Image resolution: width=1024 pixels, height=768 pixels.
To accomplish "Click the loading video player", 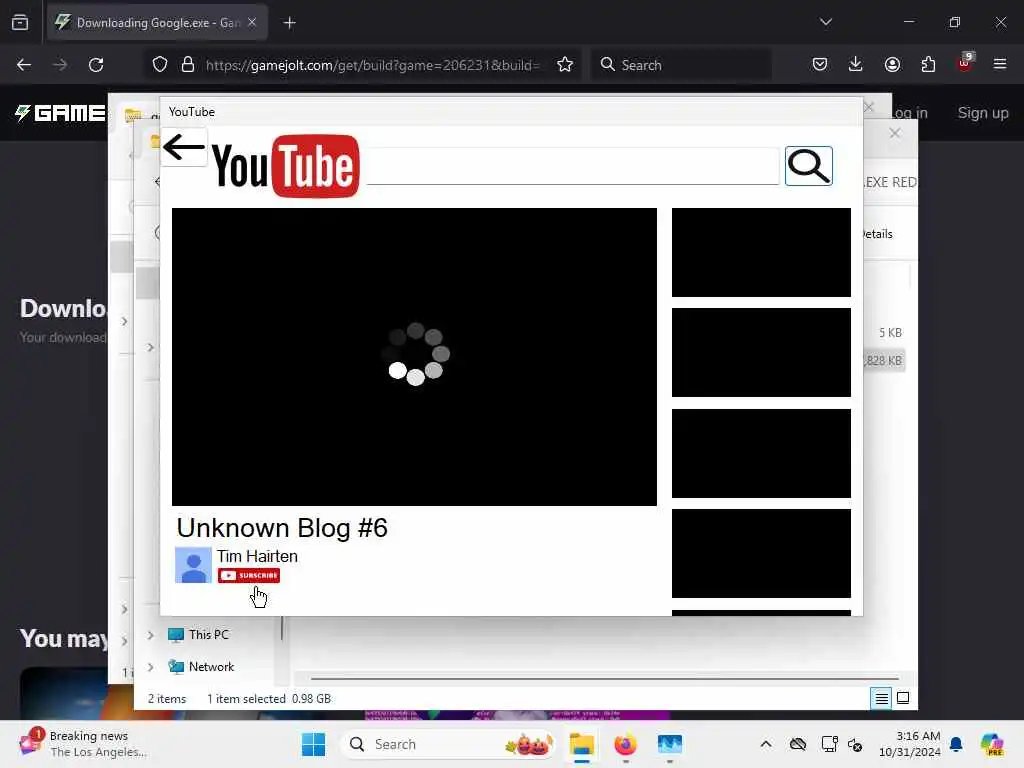I will 414,357.
